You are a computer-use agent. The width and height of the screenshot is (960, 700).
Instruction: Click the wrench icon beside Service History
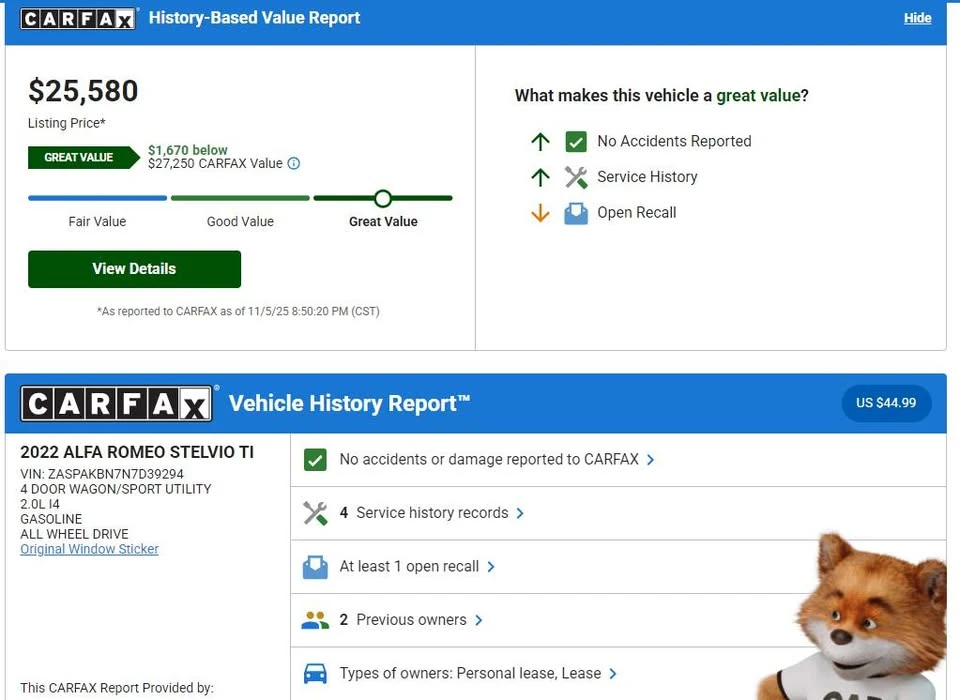point(576,177)
